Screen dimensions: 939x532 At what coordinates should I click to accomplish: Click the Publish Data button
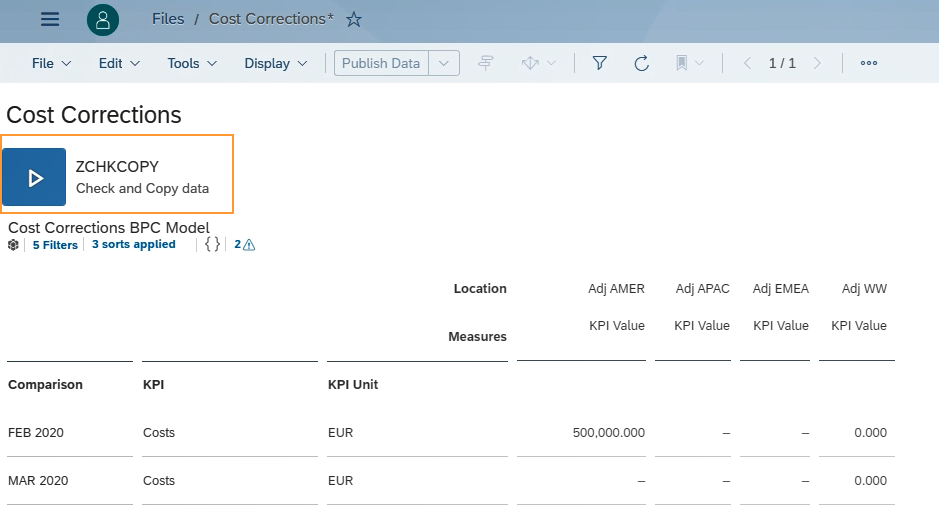[x=381, y=64]
